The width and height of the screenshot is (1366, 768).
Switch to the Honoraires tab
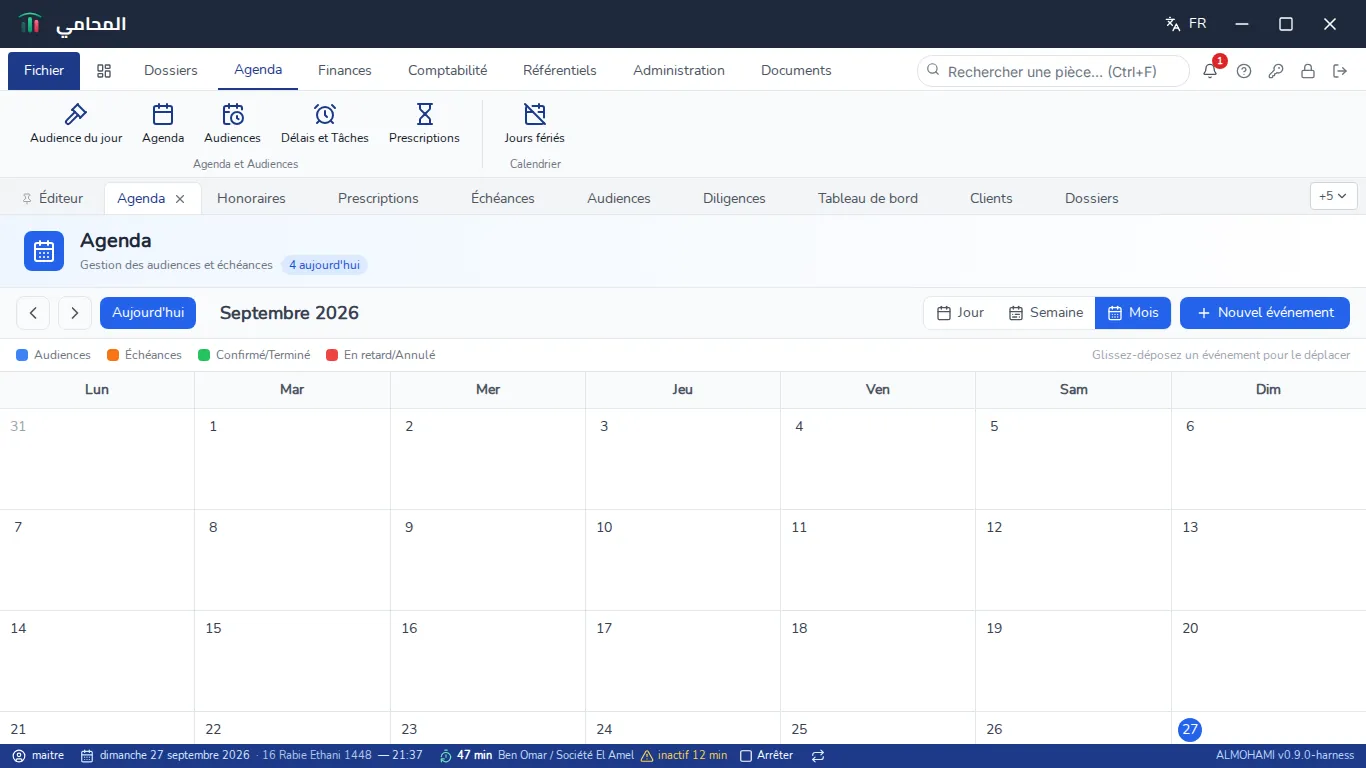(251, 199)
